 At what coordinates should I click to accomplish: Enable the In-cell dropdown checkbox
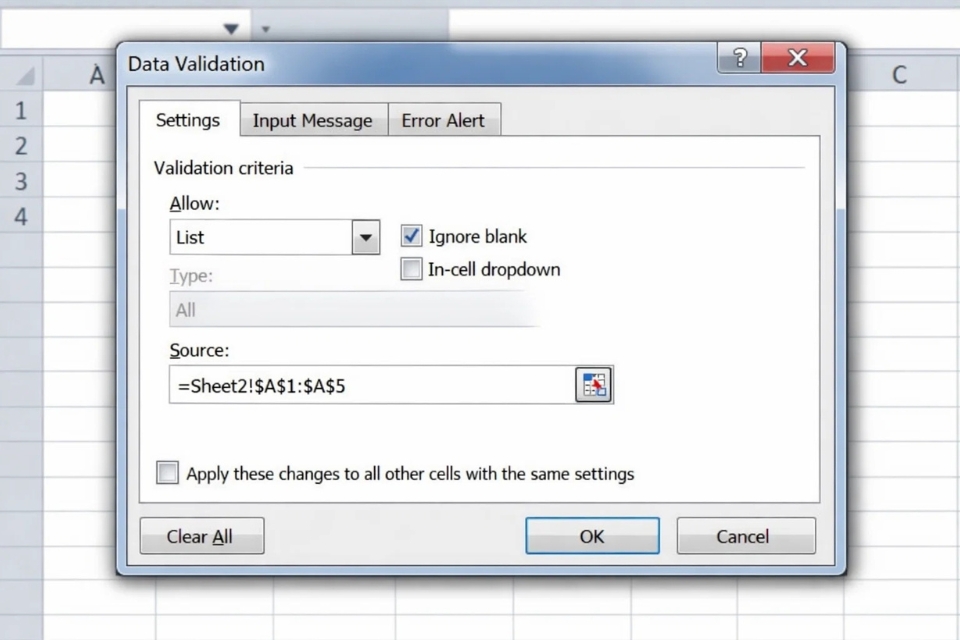click(411, 269)
